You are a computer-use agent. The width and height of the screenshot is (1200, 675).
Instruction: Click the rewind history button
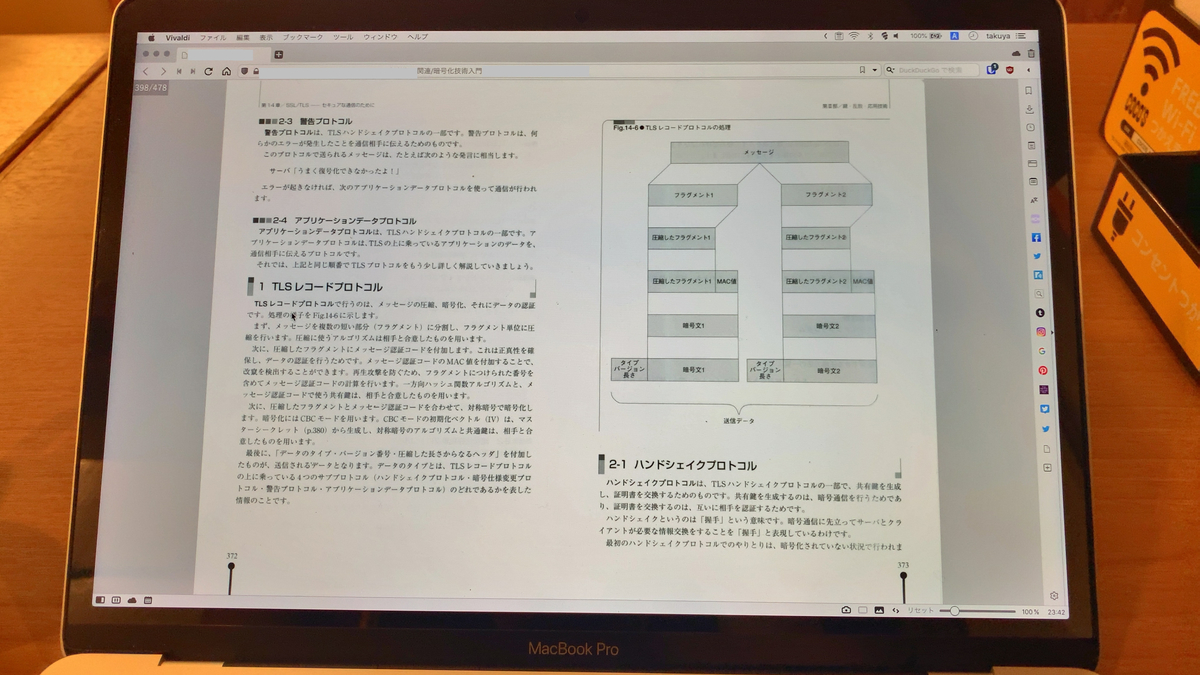tap(178, 72)
